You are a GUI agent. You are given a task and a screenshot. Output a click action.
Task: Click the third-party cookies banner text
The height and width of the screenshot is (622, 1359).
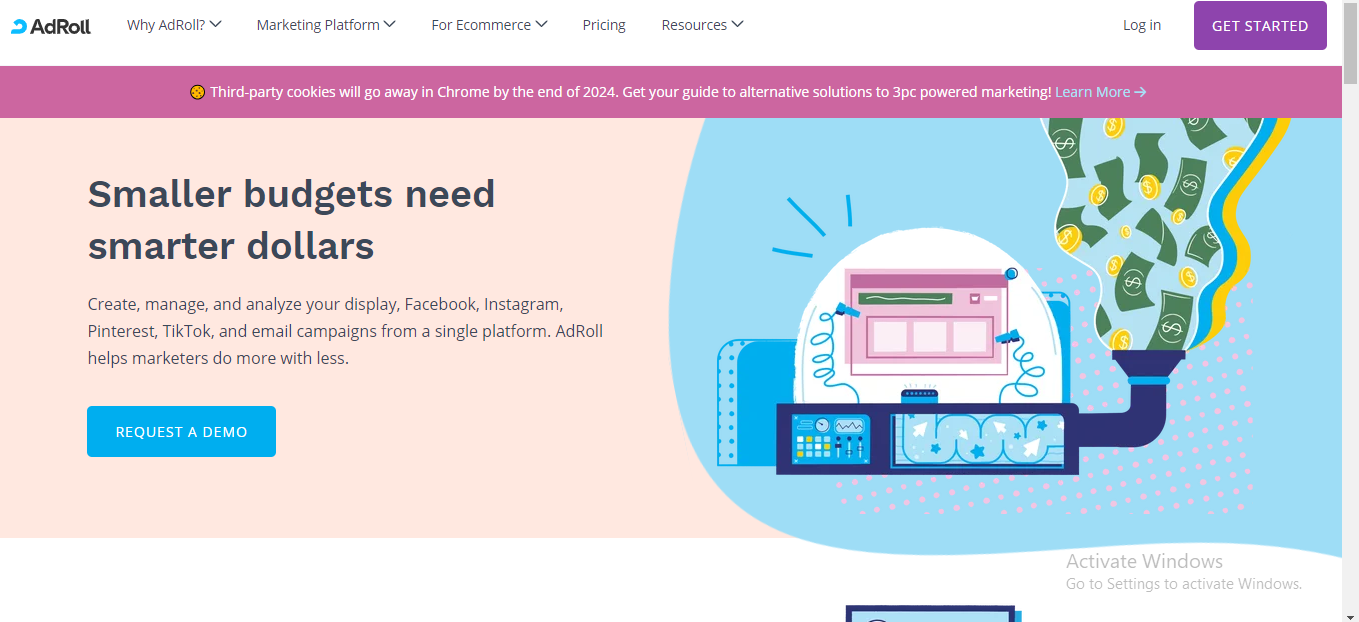pos(631,92)
